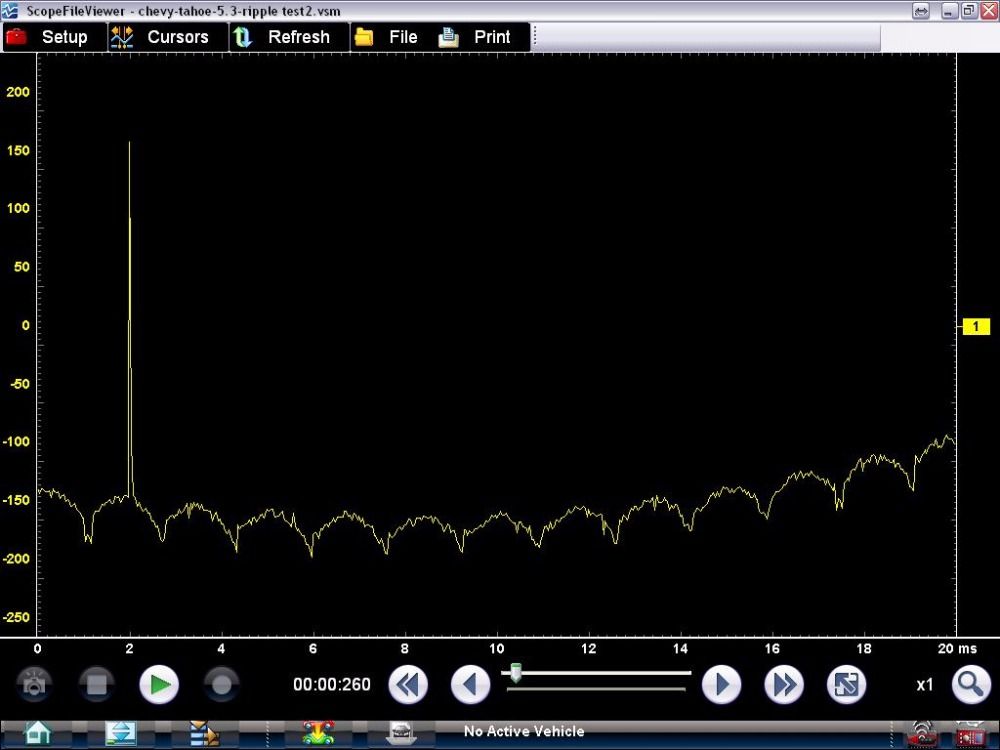Click the Print button
The image size is (1000, 750).
[x=480, y=37]
